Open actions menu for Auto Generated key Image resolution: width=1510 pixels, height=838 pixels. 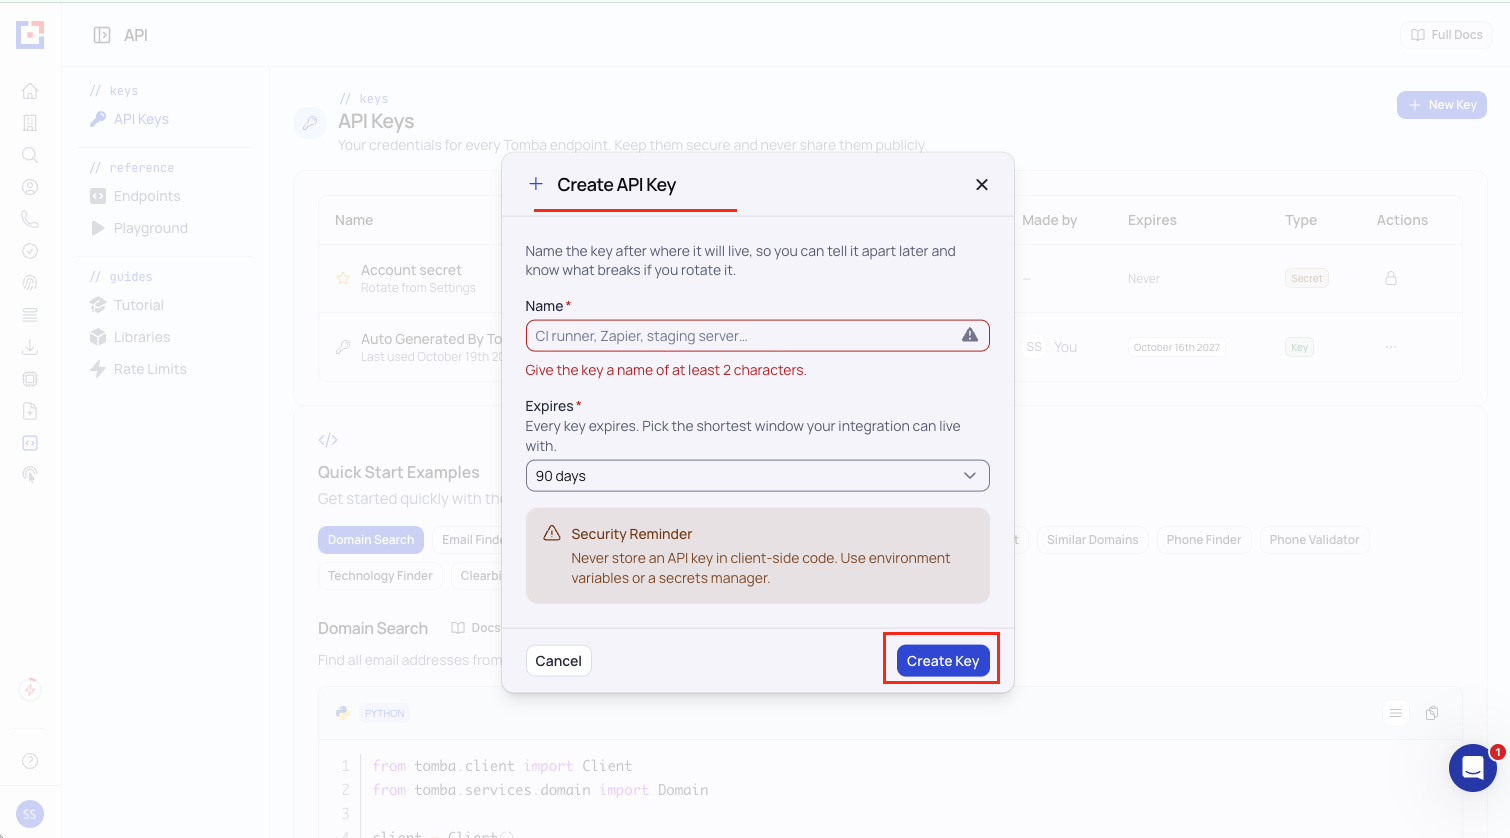[x=1391, y=347]
